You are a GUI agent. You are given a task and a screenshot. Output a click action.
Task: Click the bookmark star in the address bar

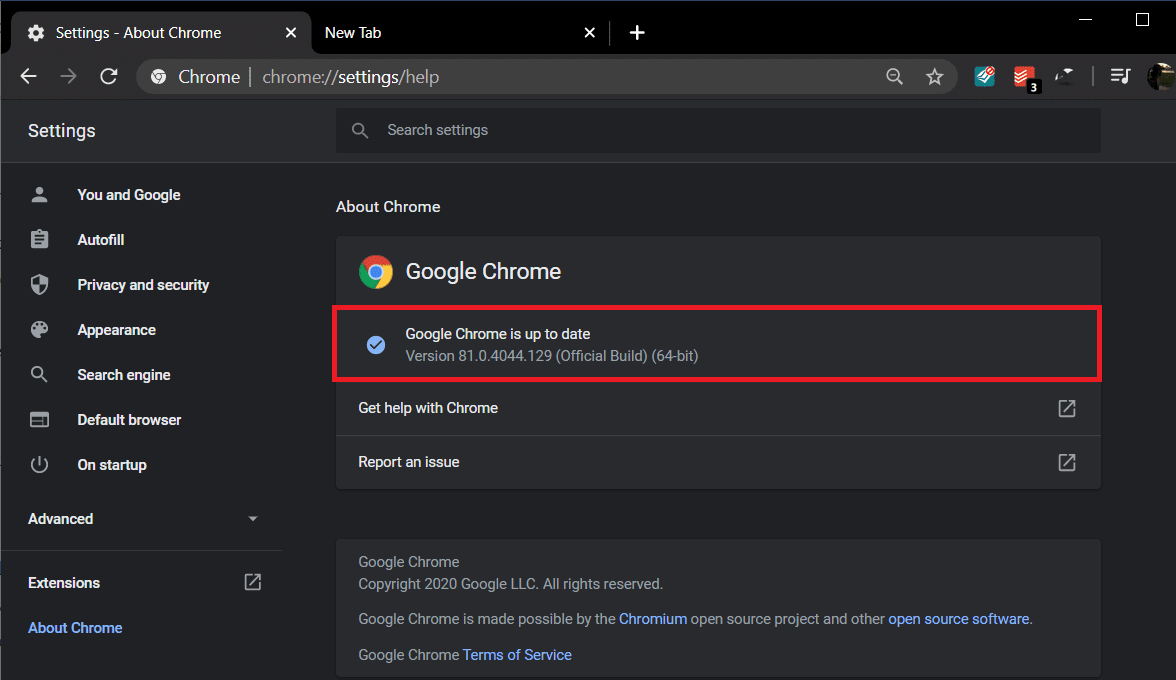tap(934, 76)
